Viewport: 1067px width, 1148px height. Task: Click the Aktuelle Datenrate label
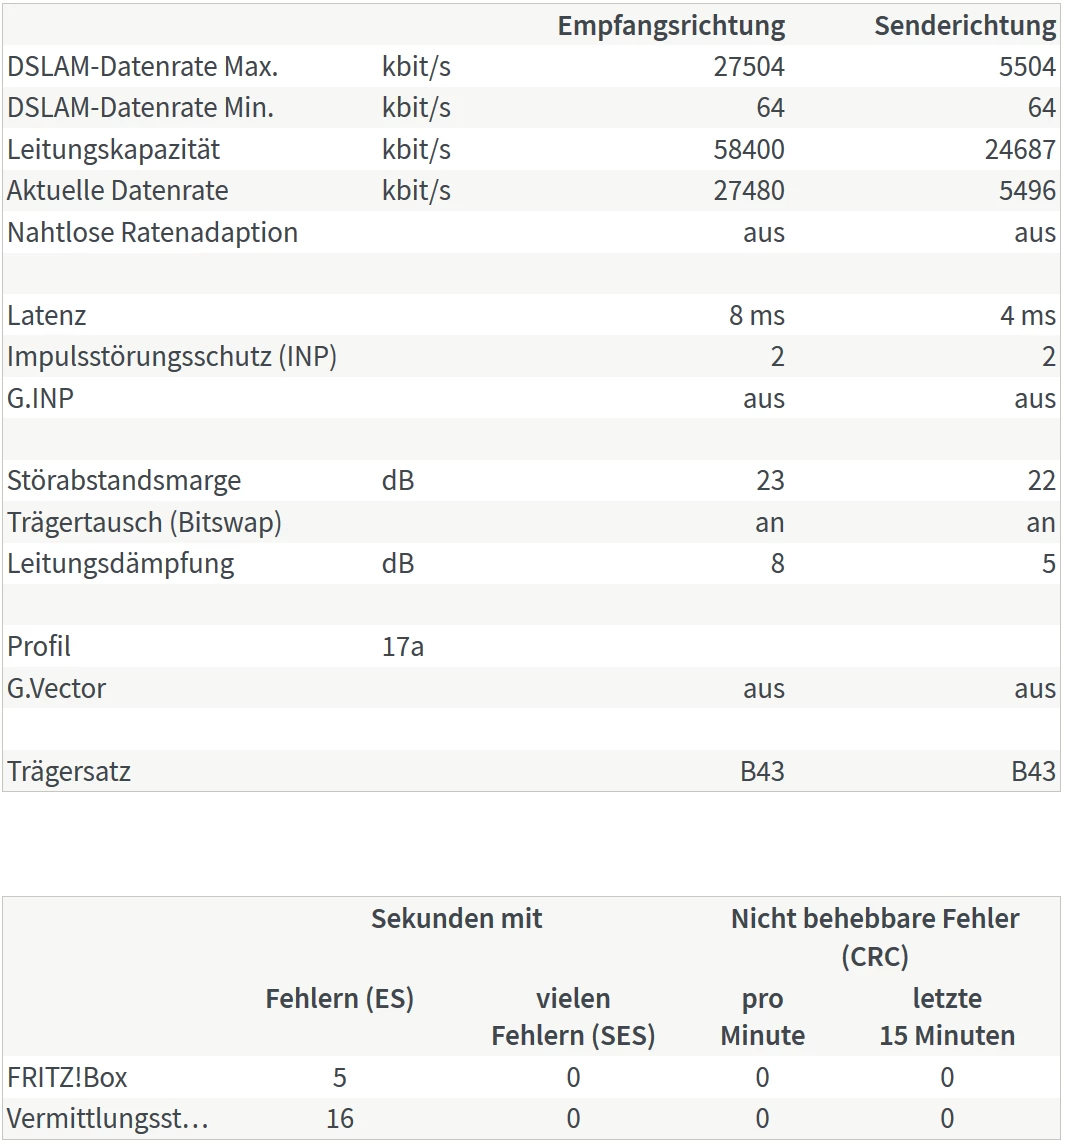coord(117,191)
